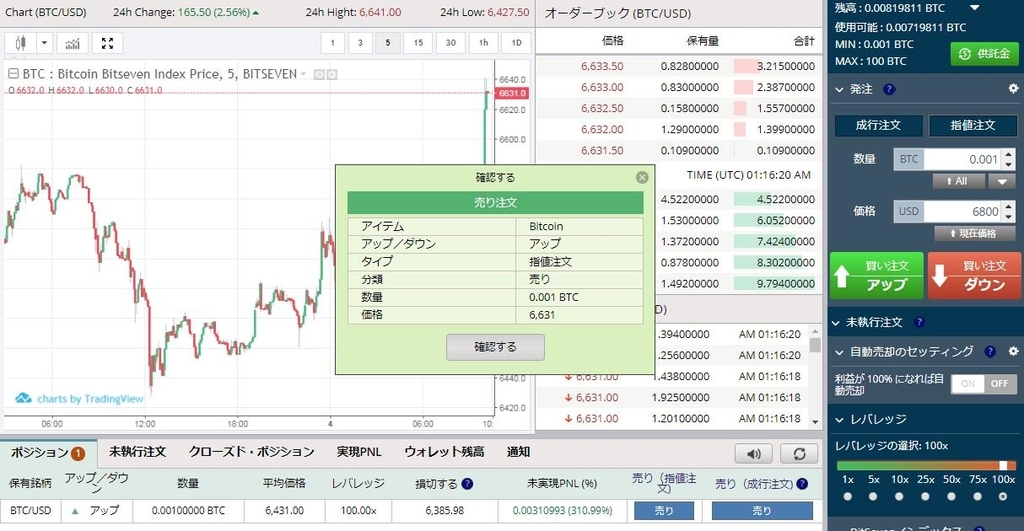Click the refresh positions icon button

coord(799,453)
